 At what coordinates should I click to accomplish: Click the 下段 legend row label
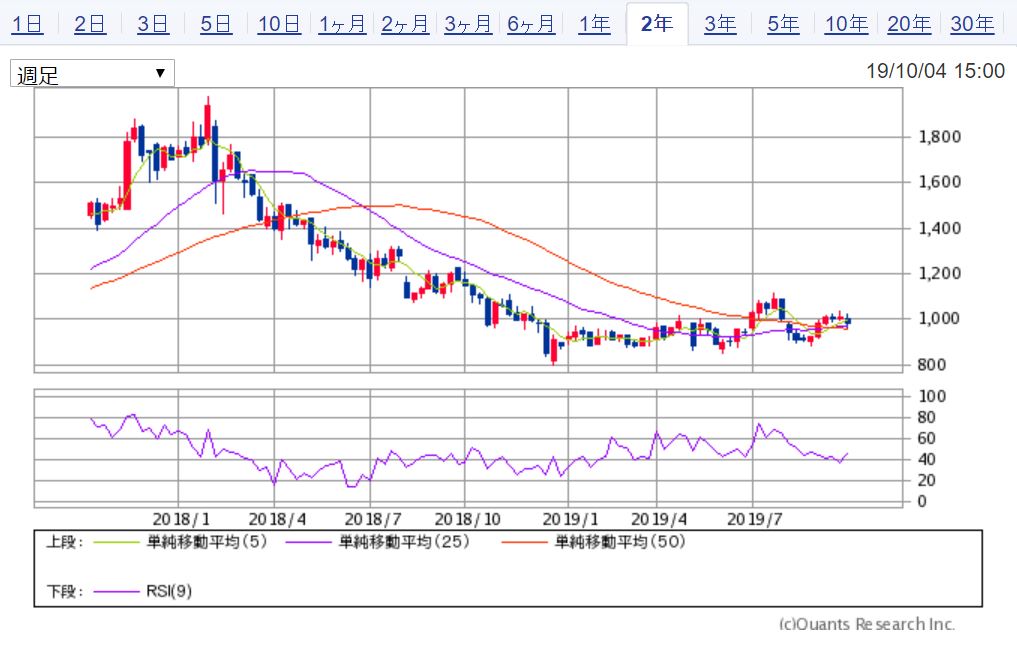64,591
